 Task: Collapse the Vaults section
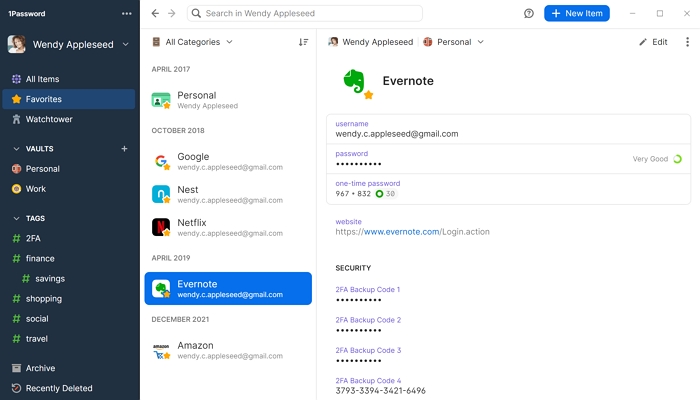tap(17, 149)
